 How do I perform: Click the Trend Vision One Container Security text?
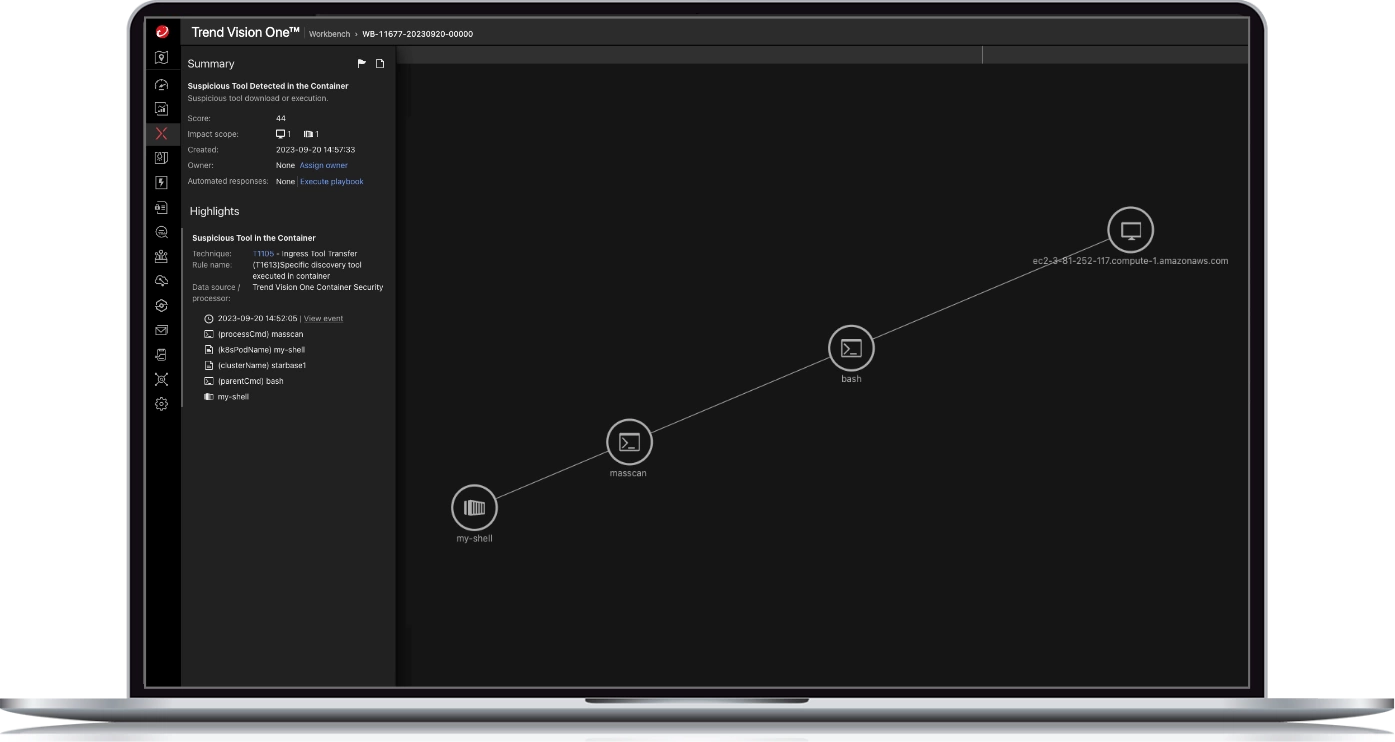pos(318,287)
